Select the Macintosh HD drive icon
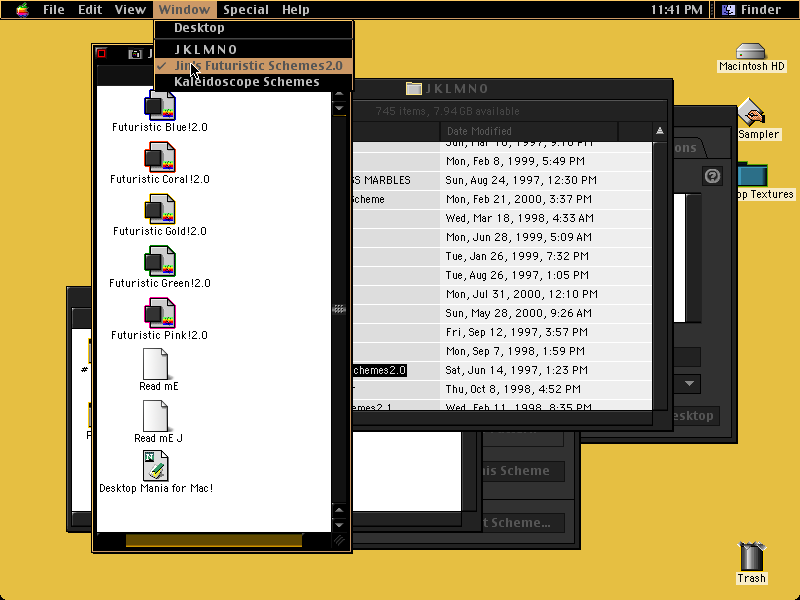The height and width of the screenshot is (600, 800). [x=751, y=52]
